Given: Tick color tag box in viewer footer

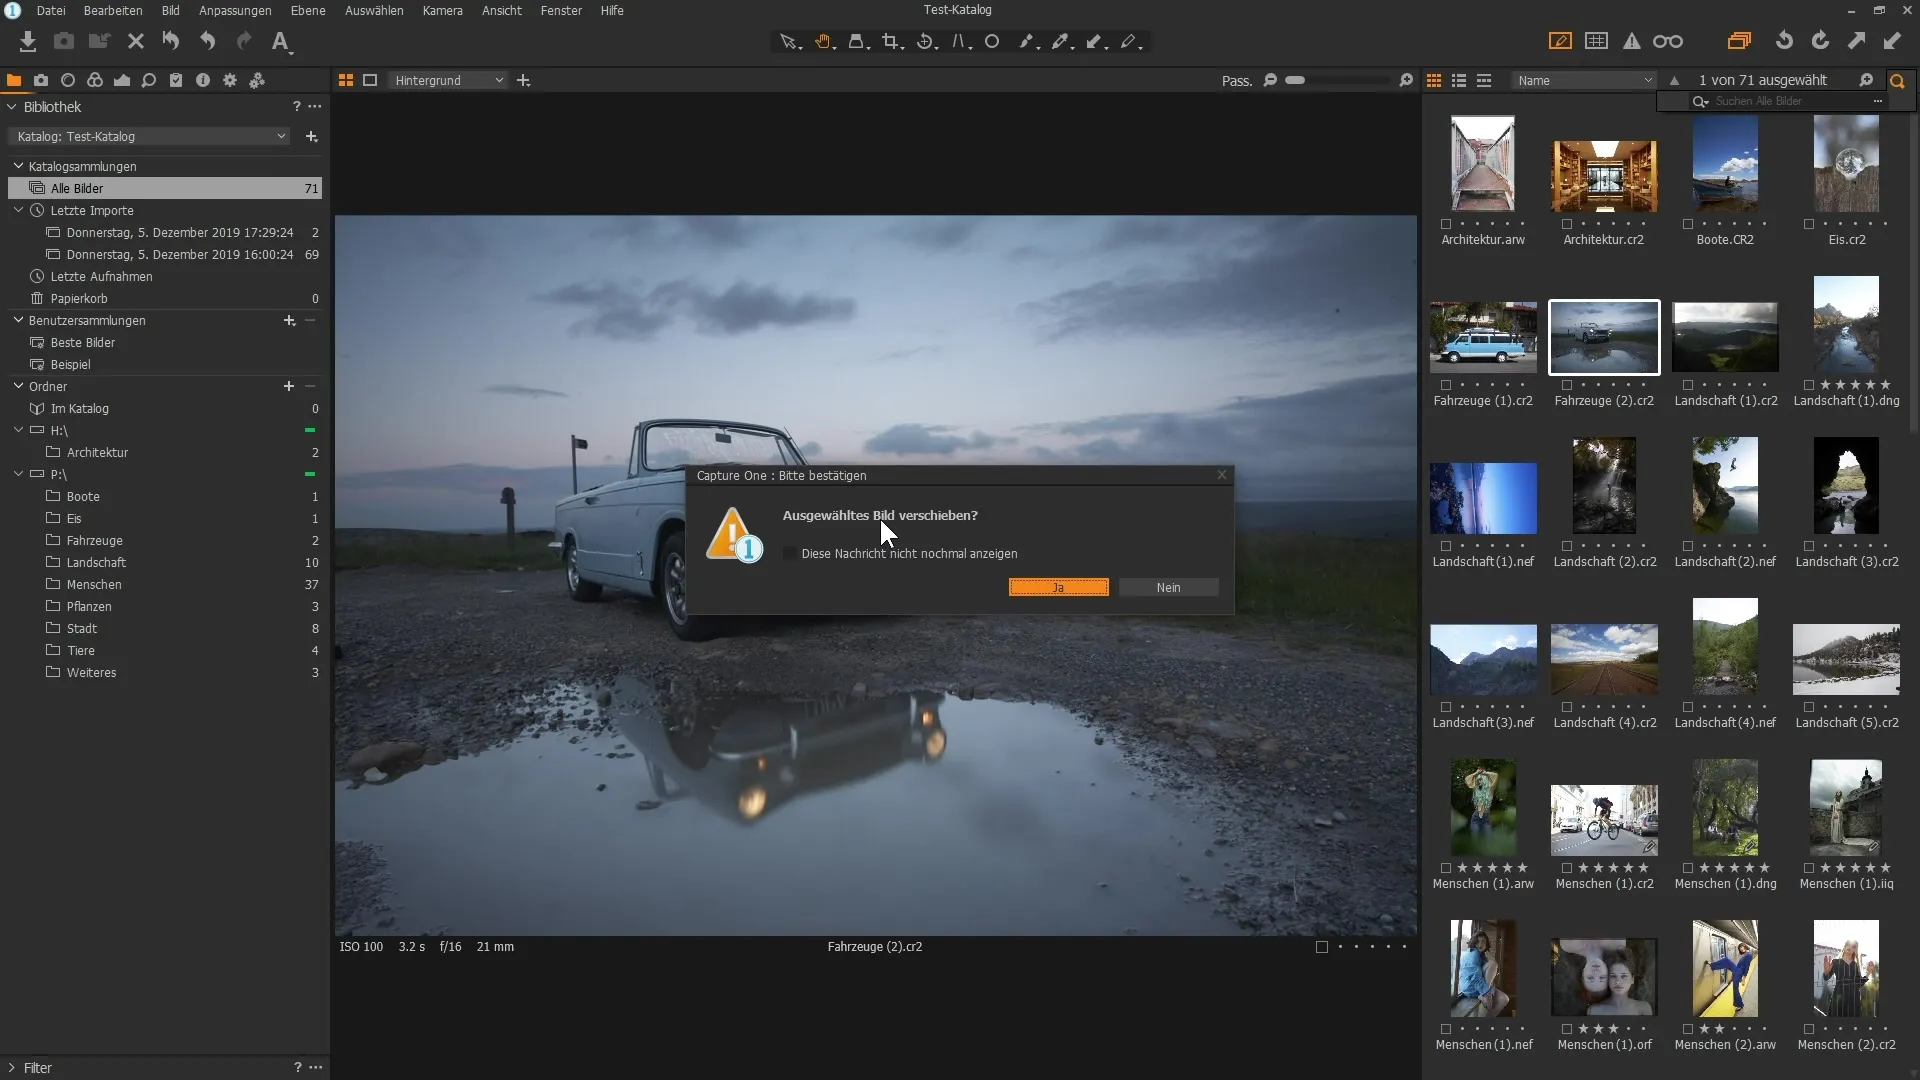Looking at the screenshot, I should click(1322, 947).
